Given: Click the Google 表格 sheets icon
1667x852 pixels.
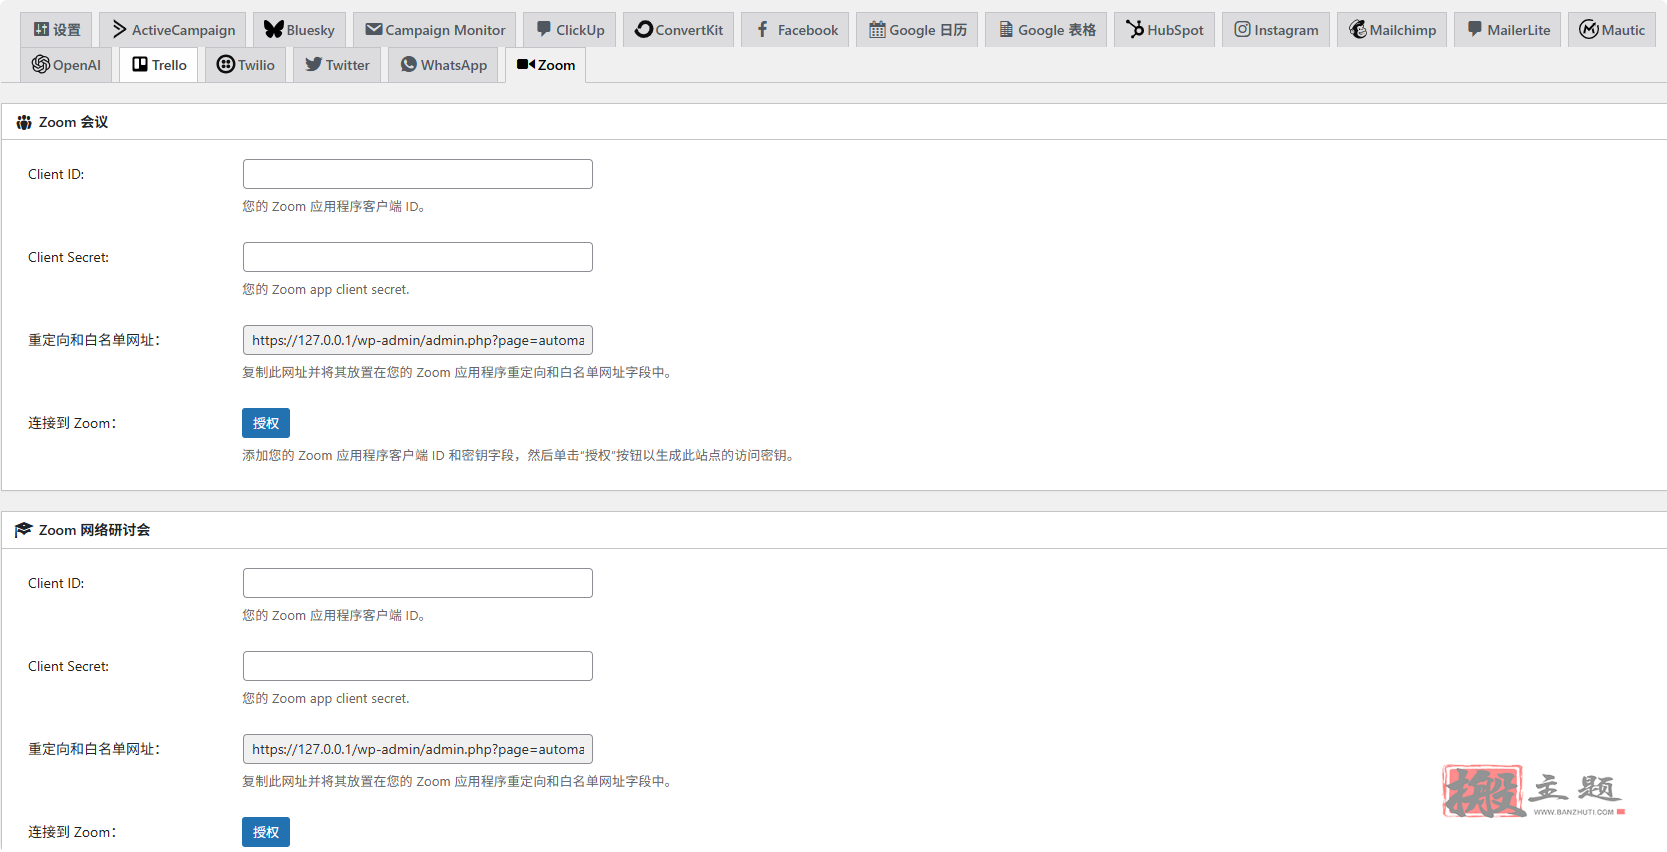Looking at the screenshot, I should 1006,30.
